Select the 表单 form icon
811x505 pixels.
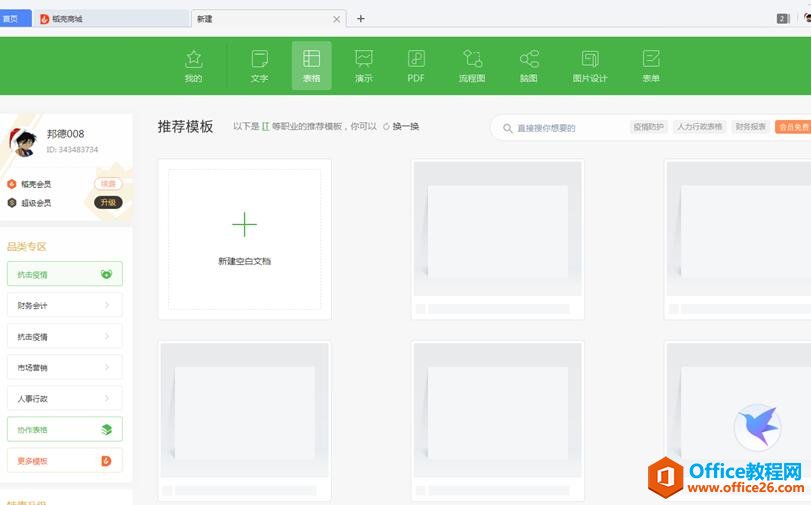point(650,66)
